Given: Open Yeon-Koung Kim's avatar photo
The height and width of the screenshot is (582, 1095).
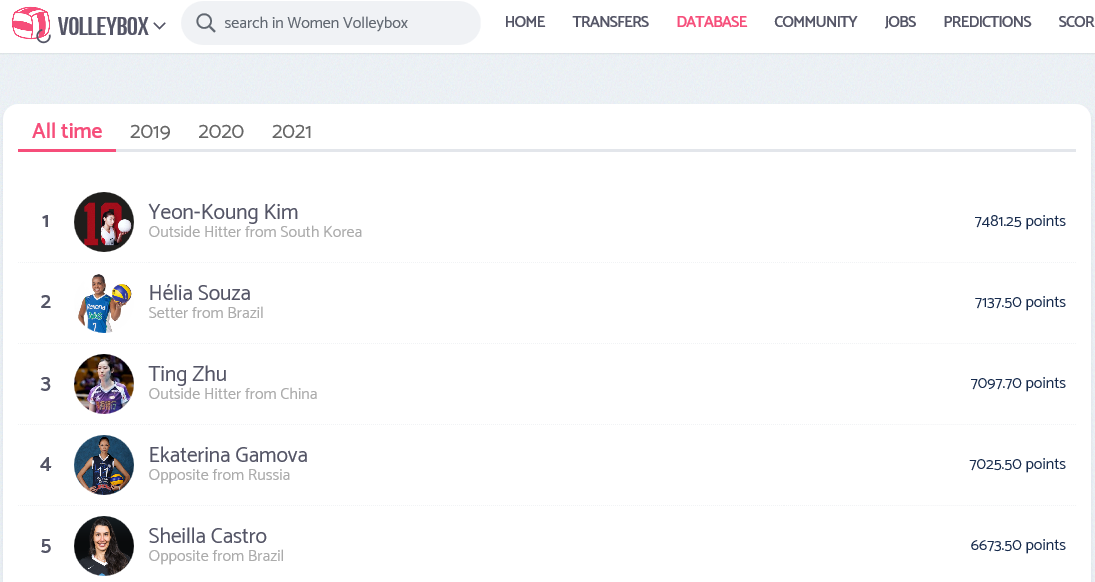Looking at the screenshot, I should [x=104, y=222].
